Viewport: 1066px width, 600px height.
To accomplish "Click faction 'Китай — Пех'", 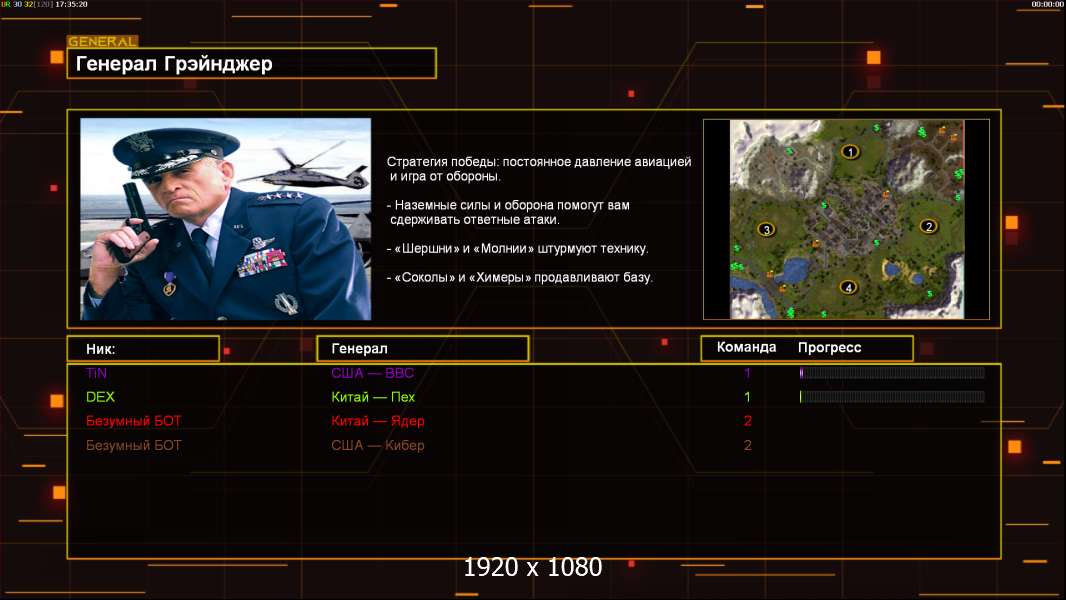I will coord(373,397).
